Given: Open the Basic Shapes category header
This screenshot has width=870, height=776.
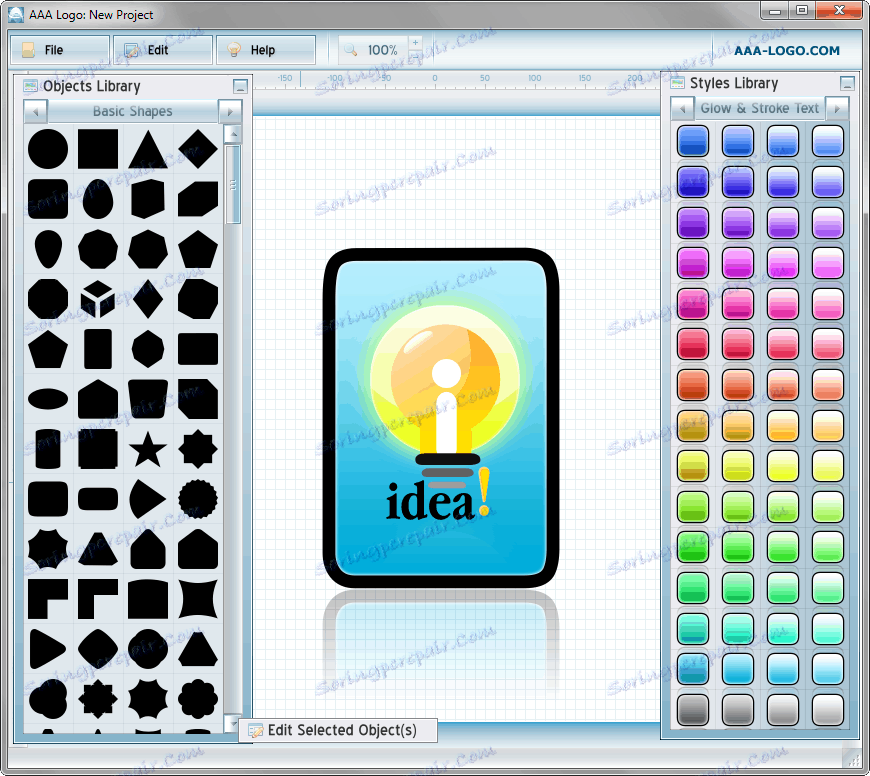Looking at the screenshot, I should coord(133,111).
